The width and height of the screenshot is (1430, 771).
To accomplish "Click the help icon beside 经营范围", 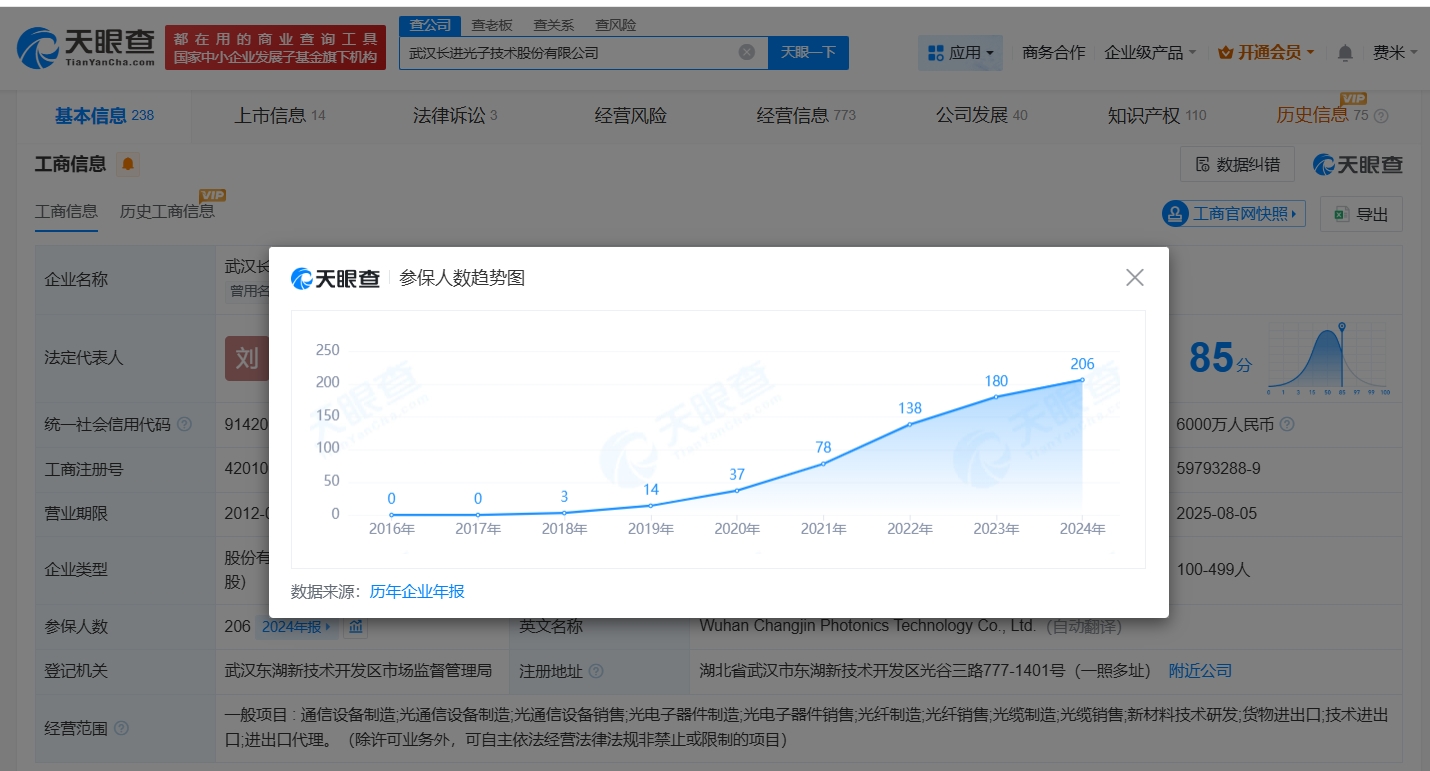I will pyautogui.click(x=121, y=728).
